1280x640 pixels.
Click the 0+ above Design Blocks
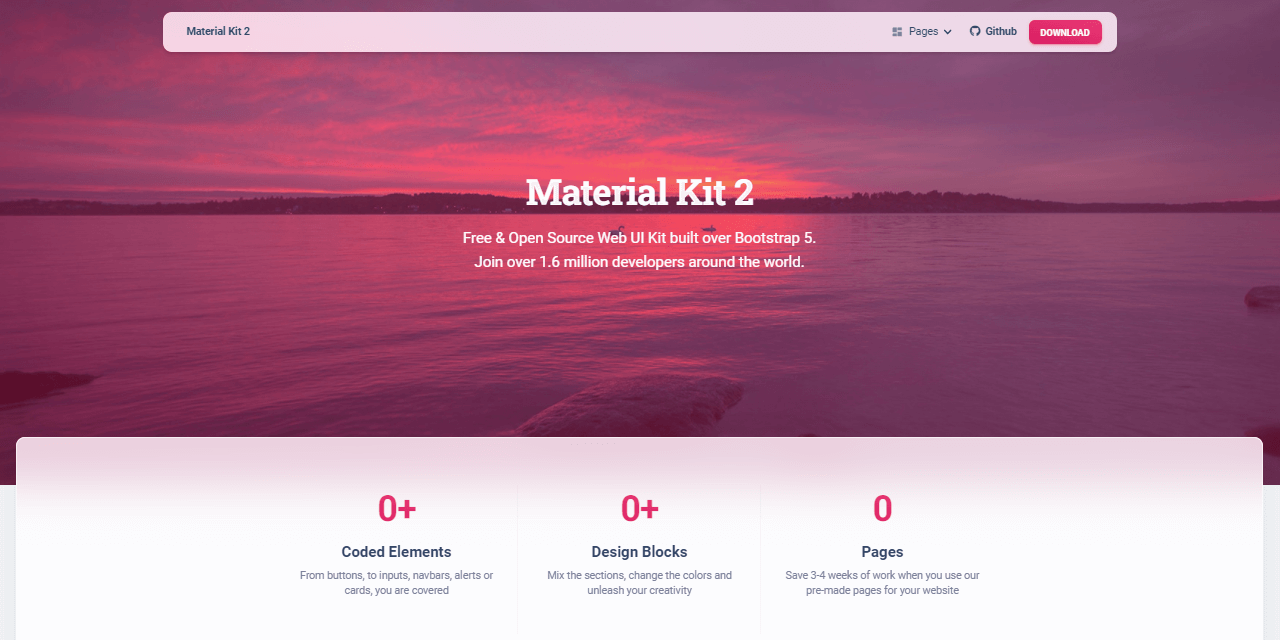pos(639,508)
